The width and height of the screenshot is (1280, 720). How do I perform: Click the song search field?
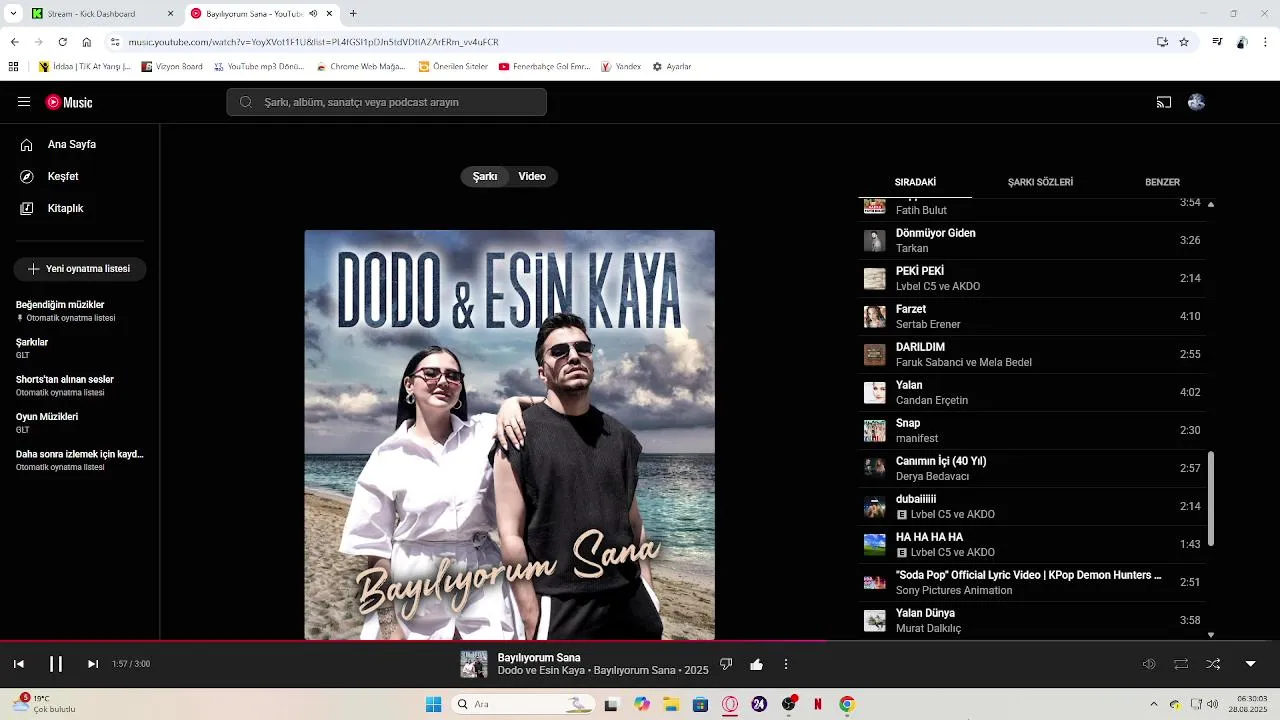tap(386, 102)
